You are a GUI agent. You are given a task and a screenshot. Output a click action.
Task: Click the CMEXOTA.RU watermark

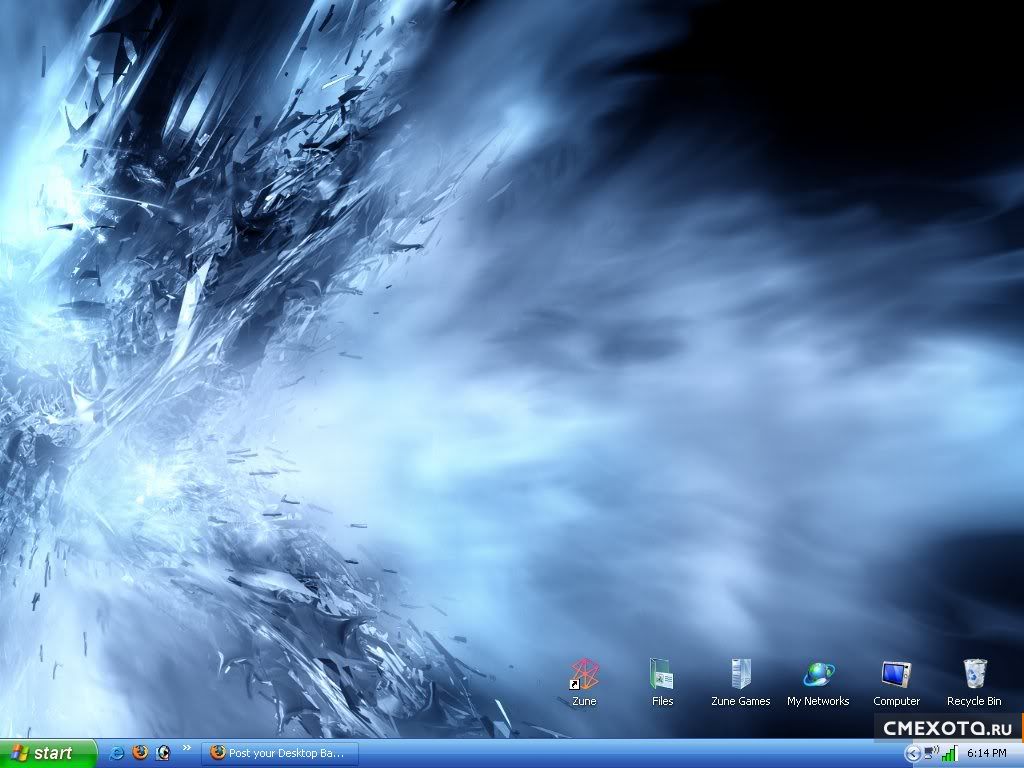(948, 727)
